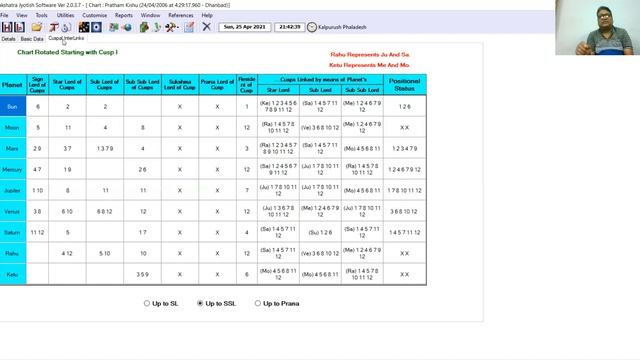The height and width of the screenshot is (360, 640).
Task: Click 'Ketu Represents Me And Mo' text
Action: pyautogui.click(x=369, y=65)
